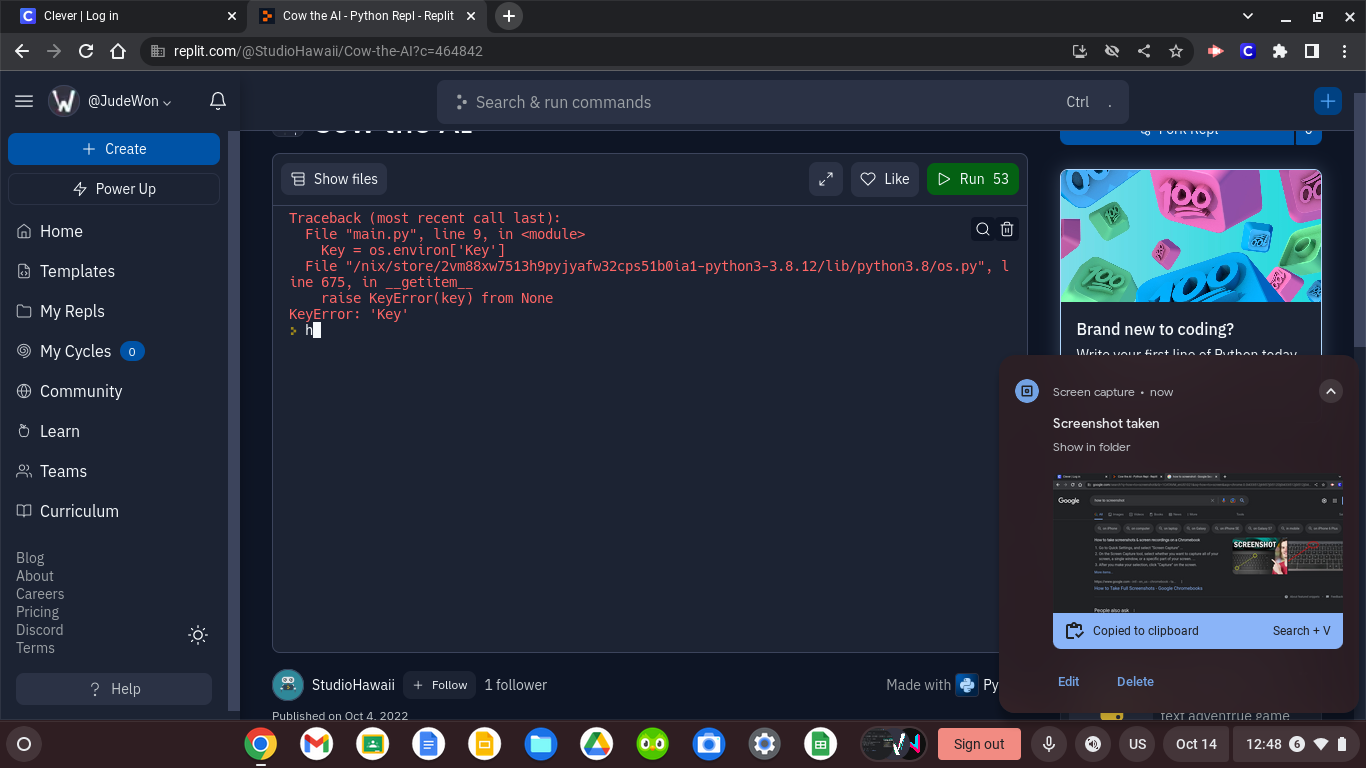Screen dimensions: 1366x768
Task: Open the tab search dropdown arrow
Action: (x=1248, y=16)
